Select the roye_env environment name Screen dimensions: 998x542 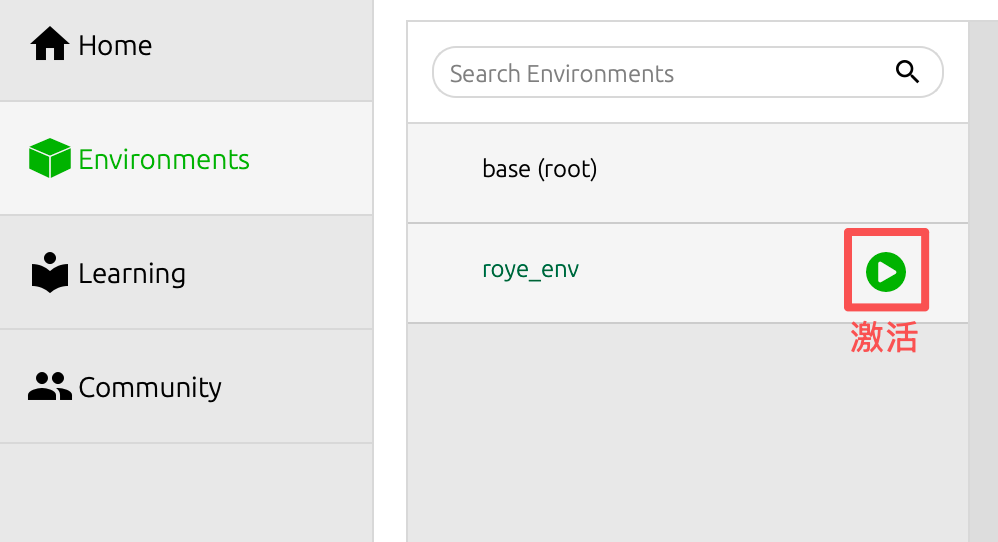coord(530,270)
